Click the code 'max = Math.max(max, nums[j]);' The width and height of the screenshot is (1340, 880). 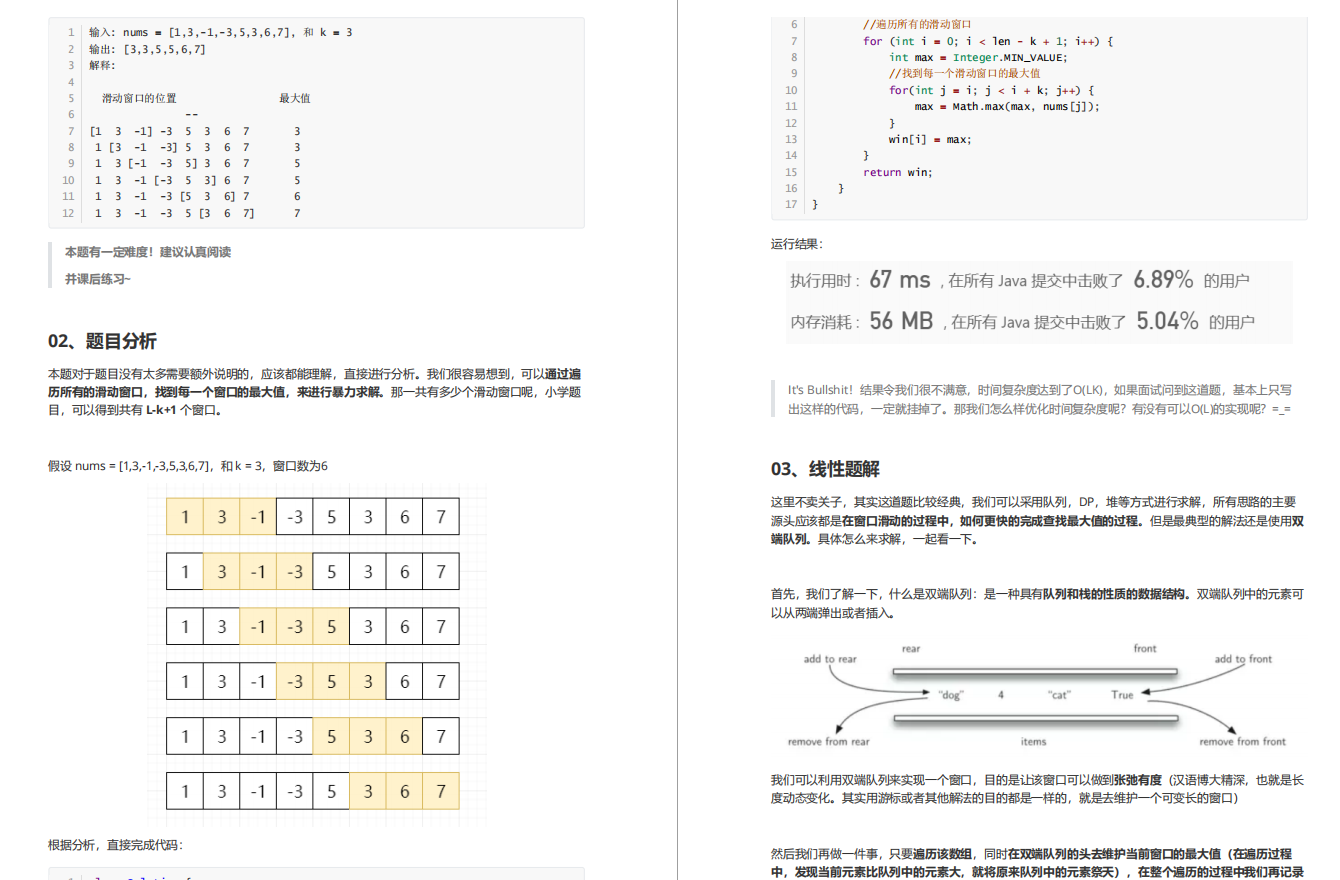pyautogui.click(x=1007, y=106)
